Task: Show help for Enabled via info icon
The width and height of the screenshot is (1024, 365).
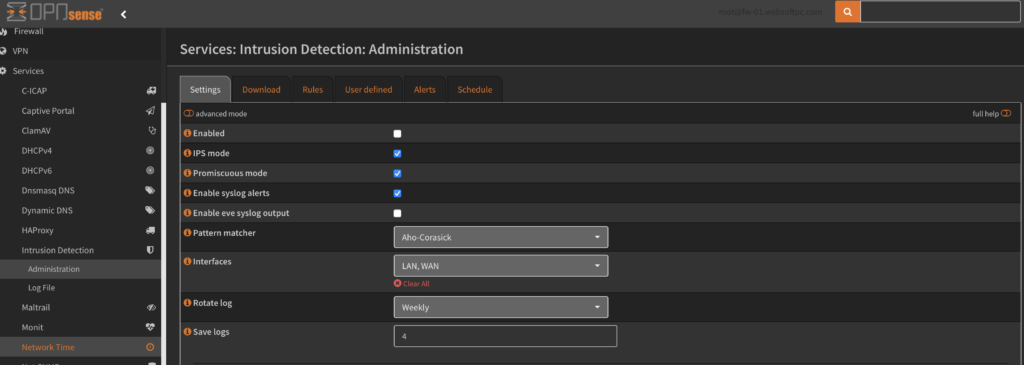Action: coord(187,133)
